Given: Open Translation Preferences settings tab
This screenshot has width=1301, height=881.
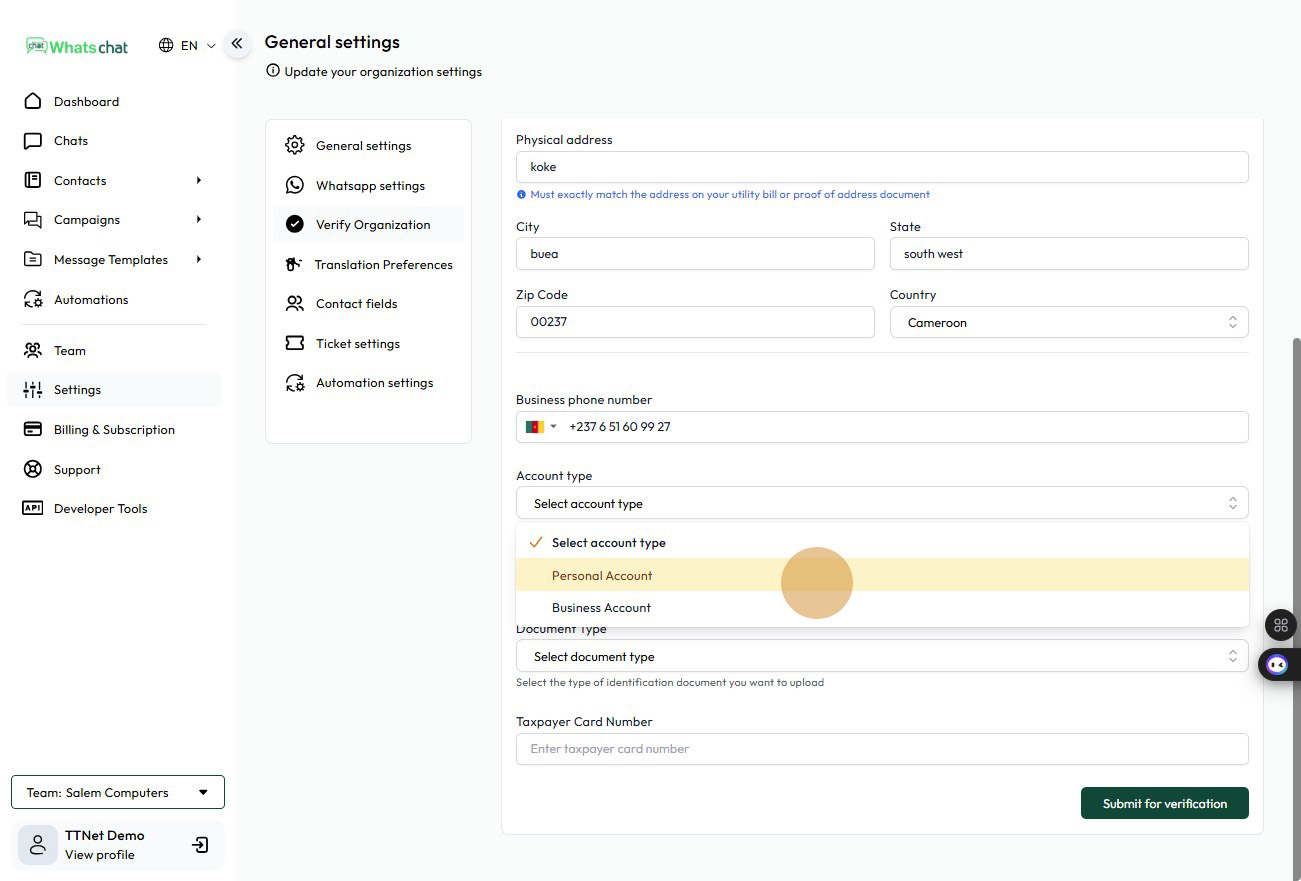Looking at the screenshot, I should coord(383,265).
